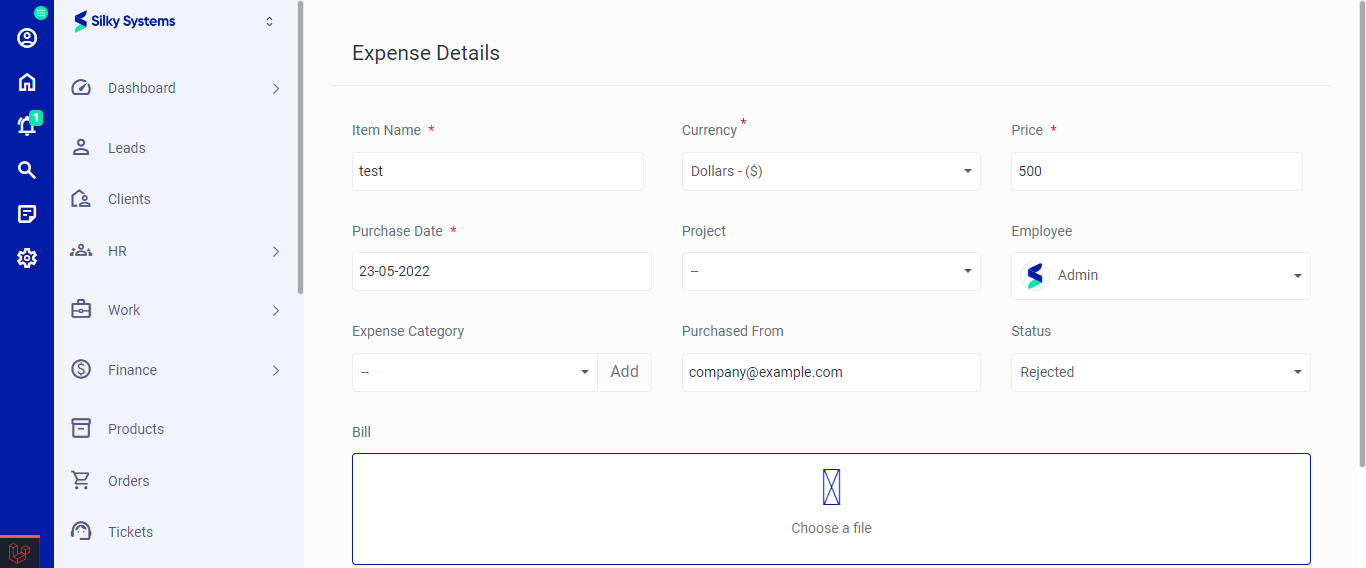This screenshot has height=568, width=1366.
Task: Open notifications bell icon
Action: [27, 126]
